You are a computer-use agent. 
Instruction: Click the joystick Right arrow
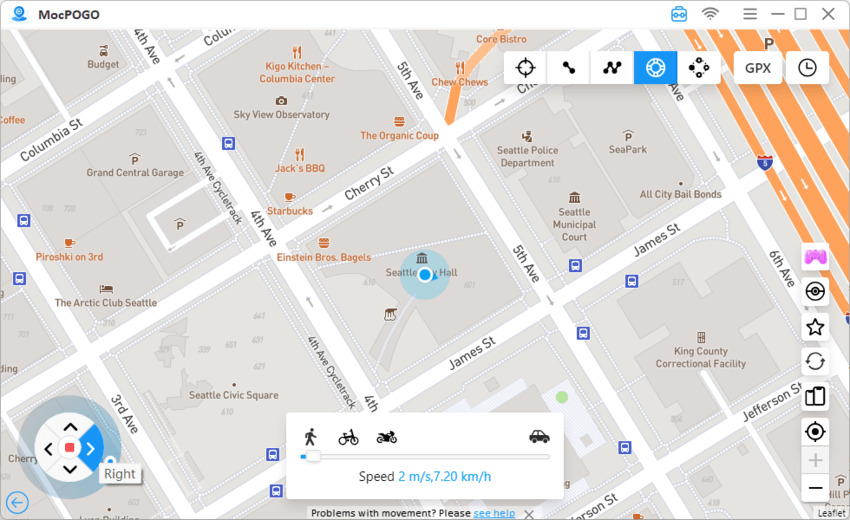pos(91,448)
